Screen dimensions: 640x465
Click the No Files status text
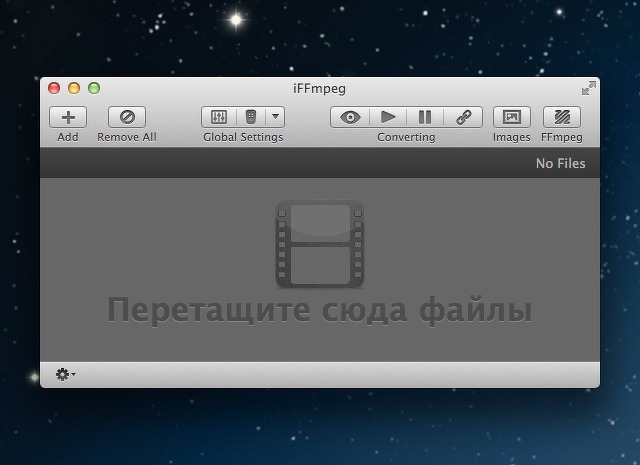click(x=560, y=163)
